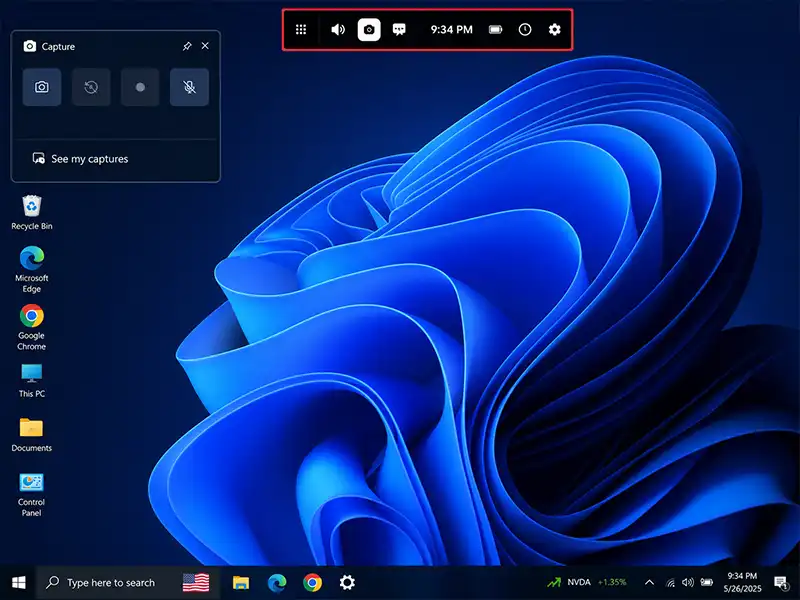Open the taskbar clock and calendar
The image size is (800, 600).
click(x=742, y=582)
